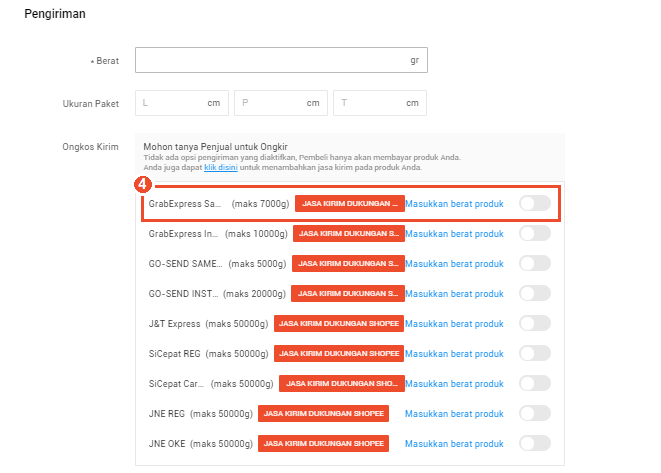Viewport: 661px width, 473px height.
Task: Click 'Masukkan berat produk' for J&T Express
Action: (454, 324)
